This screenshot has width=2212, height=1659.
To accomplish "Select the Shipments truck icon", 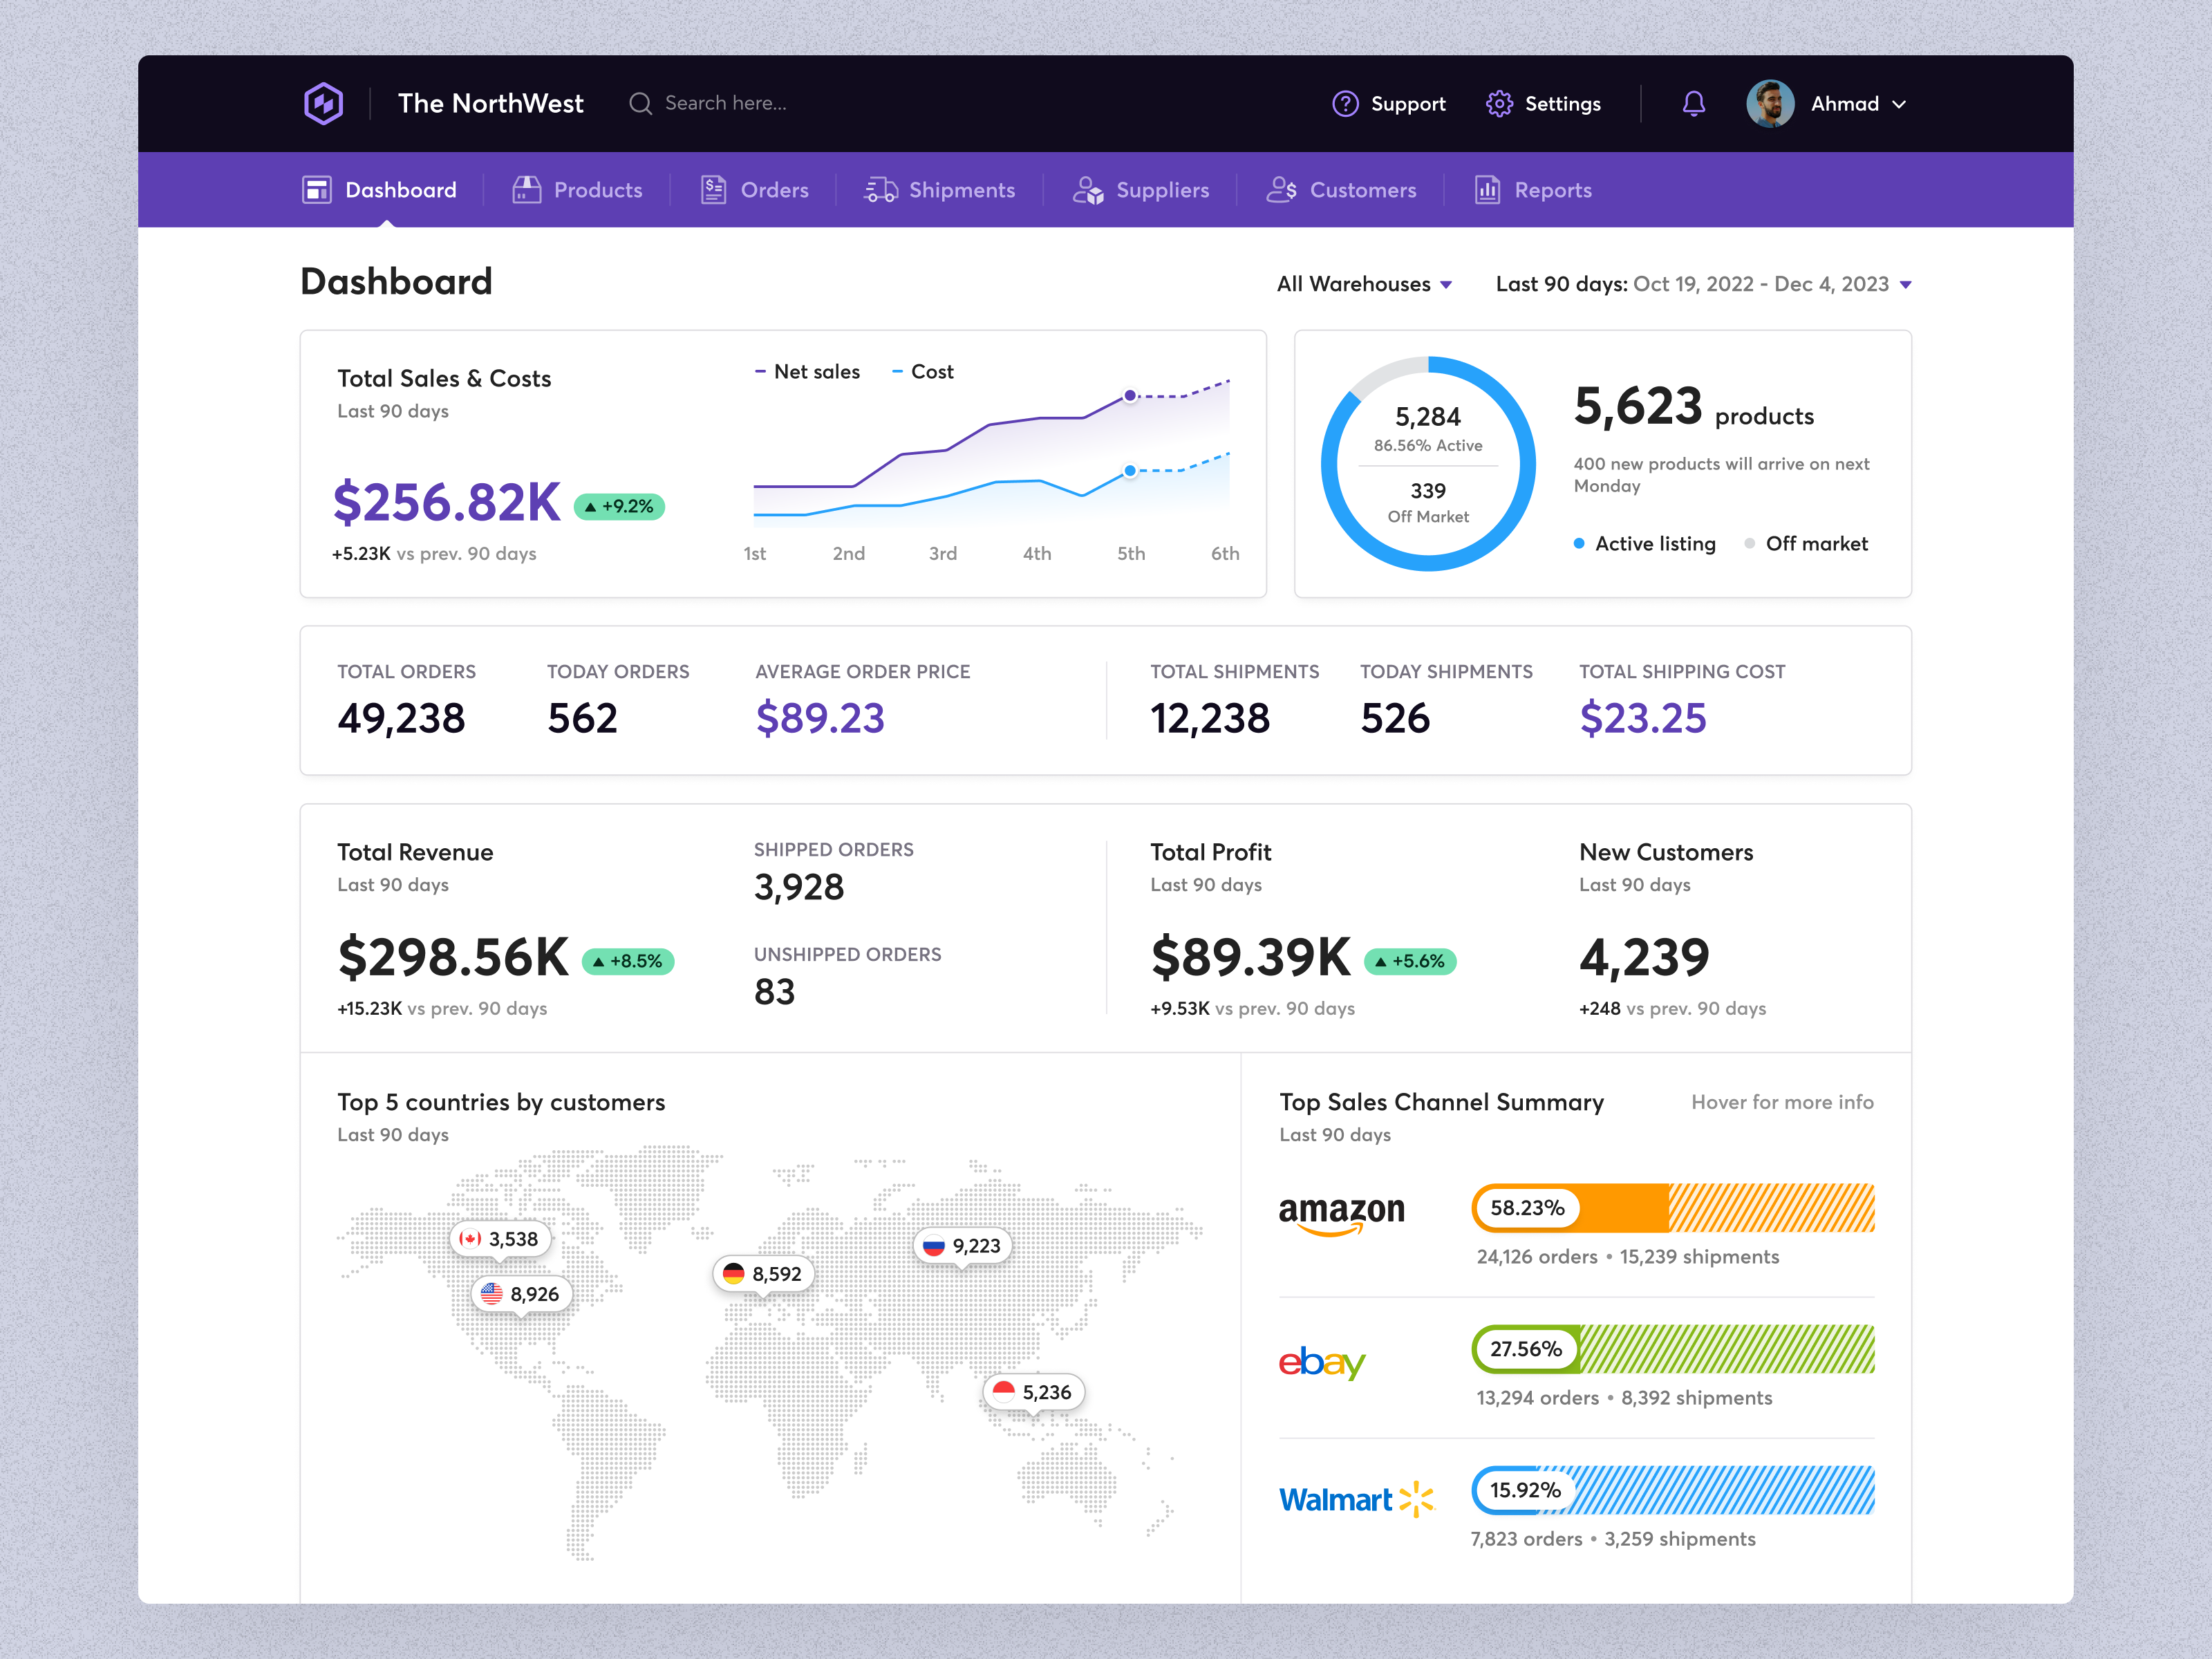I will (x=880, y=189).
